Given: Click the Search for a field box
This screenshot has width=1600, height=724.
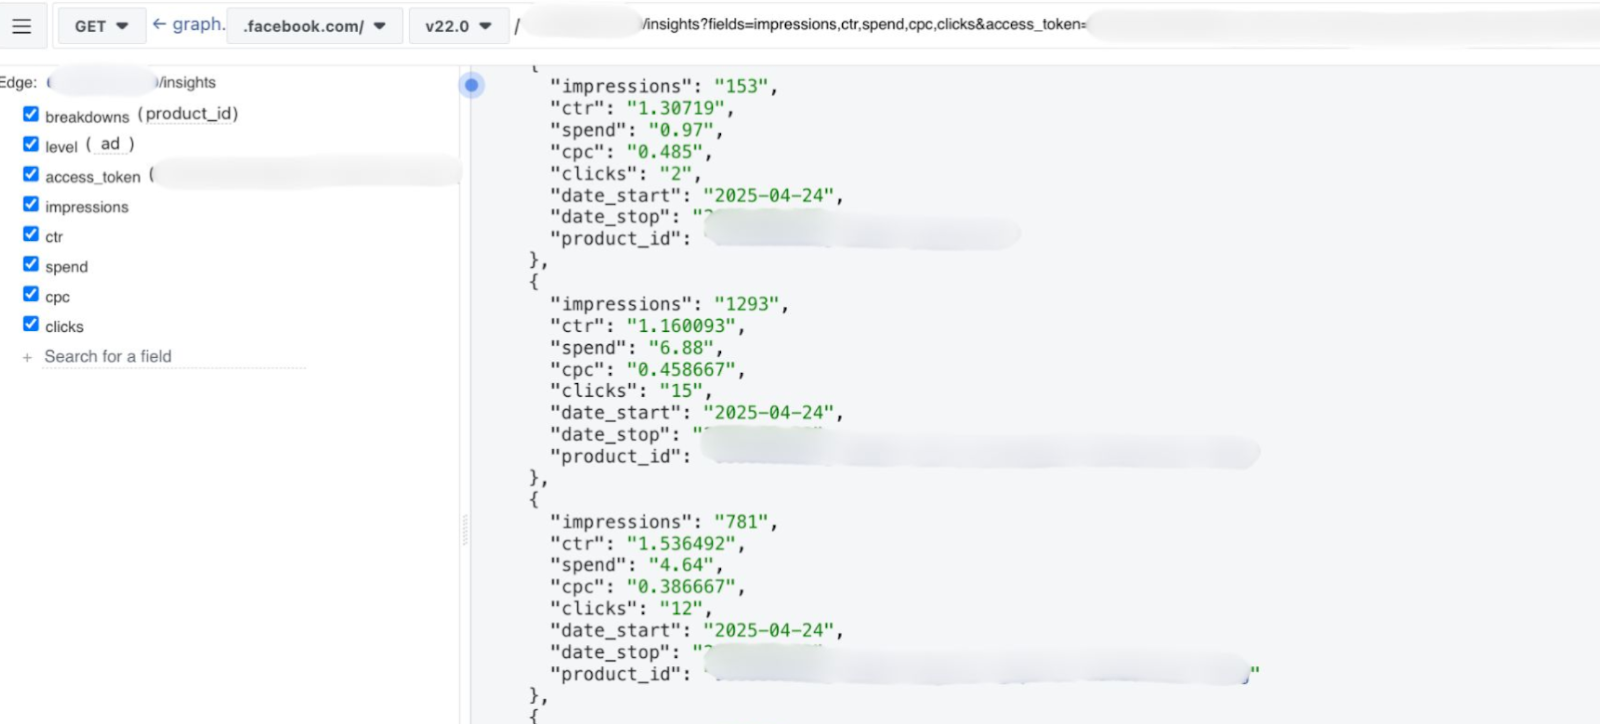Looking at the screenshot, I should [172, 357].
